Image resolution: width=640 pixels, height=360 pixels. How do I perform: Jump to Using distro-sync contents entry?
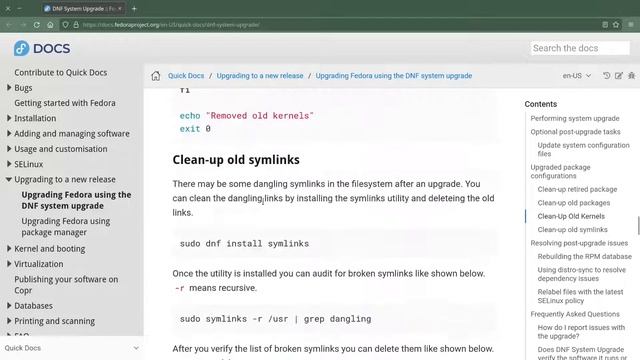point(582,274)
